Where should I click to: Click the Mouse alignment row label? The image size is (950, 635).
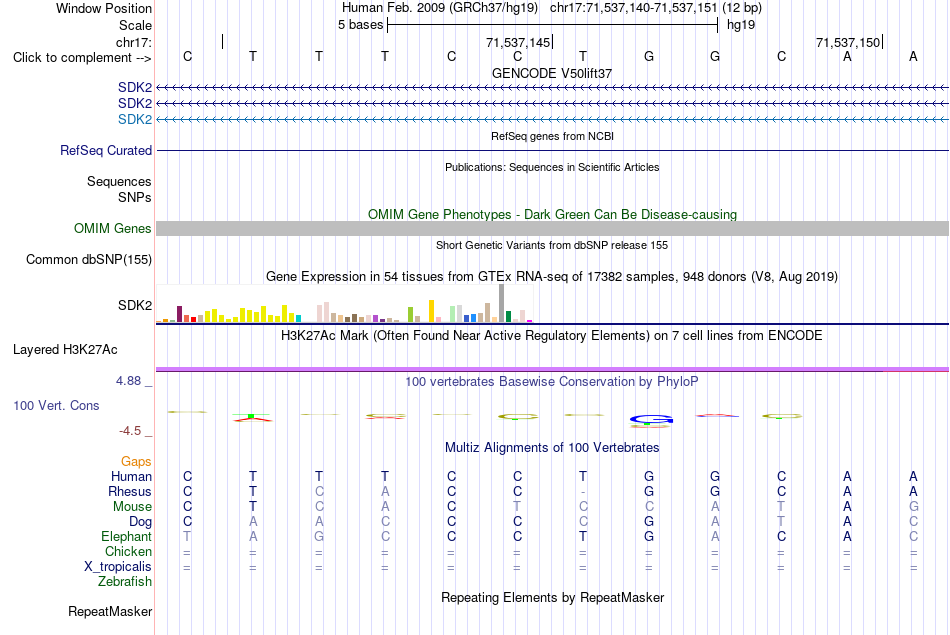[132, 507]
